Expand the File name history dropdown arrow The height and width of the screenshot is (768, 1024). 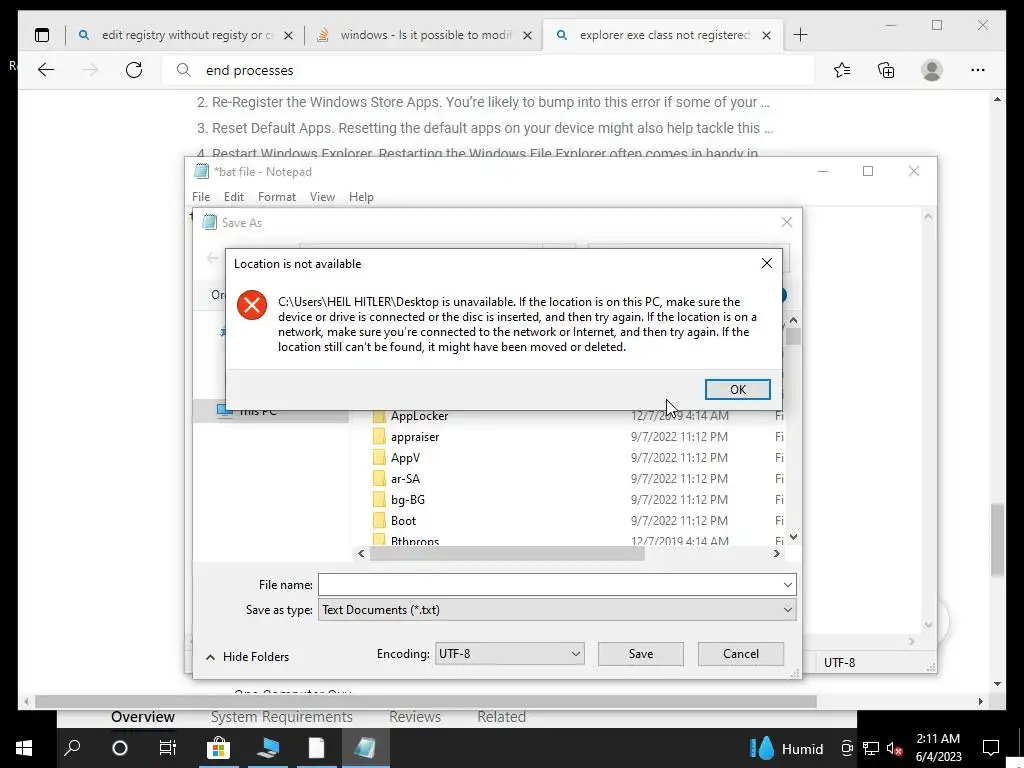click(788, 584)
